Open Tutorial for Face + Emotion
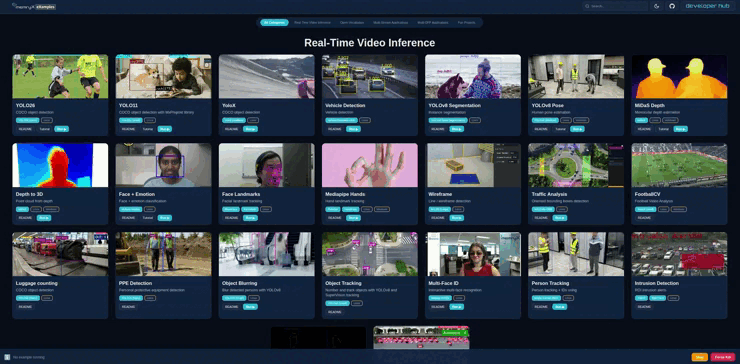The image size is (740, 364). click(148, 218)
